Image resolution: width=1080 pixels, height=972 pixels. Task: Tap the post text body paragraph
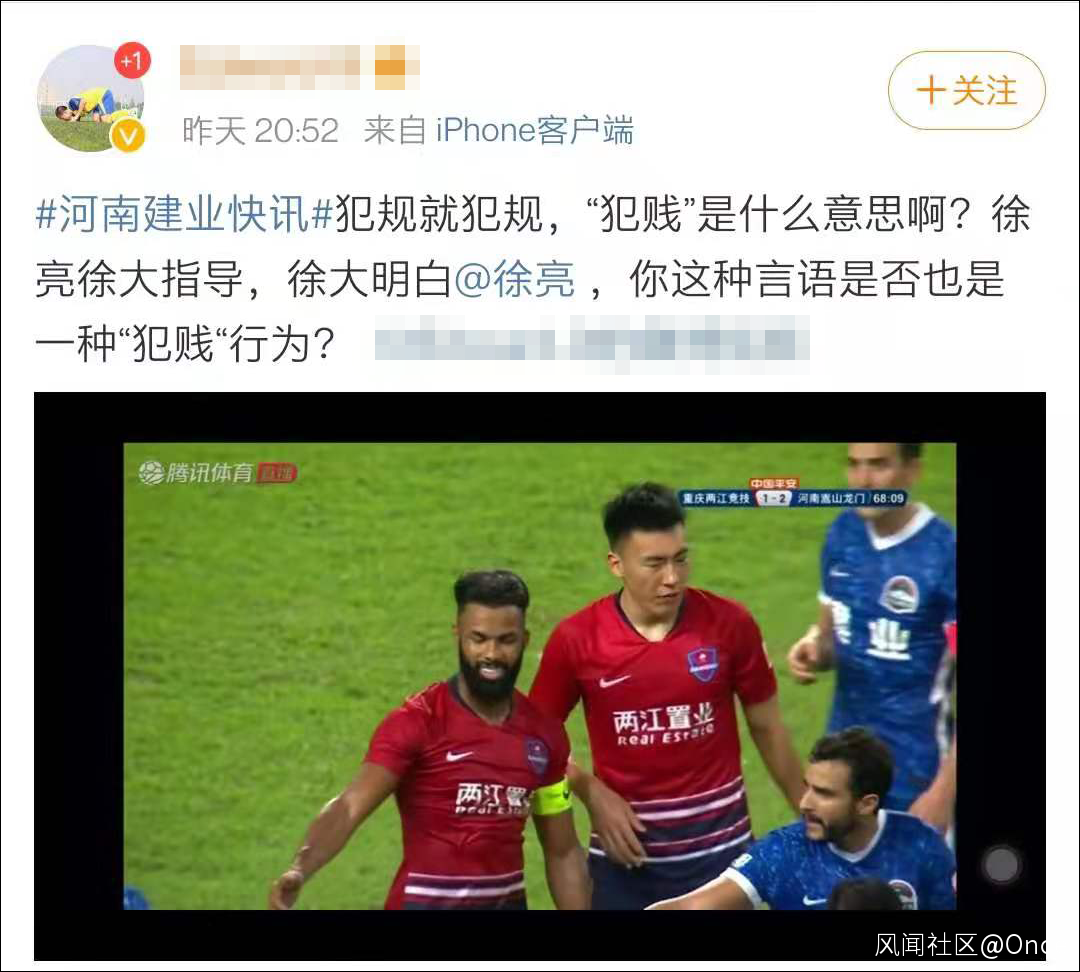pos(532,279)
